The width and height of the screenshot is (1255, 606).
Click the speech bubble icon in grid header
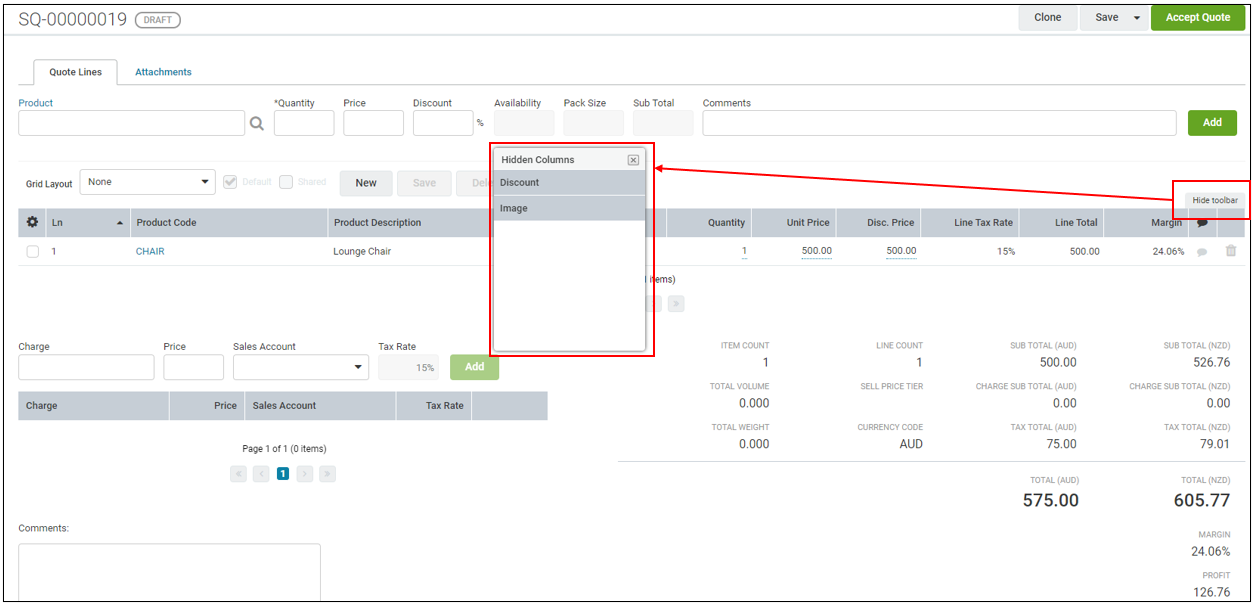click(x=1203, y=222)
